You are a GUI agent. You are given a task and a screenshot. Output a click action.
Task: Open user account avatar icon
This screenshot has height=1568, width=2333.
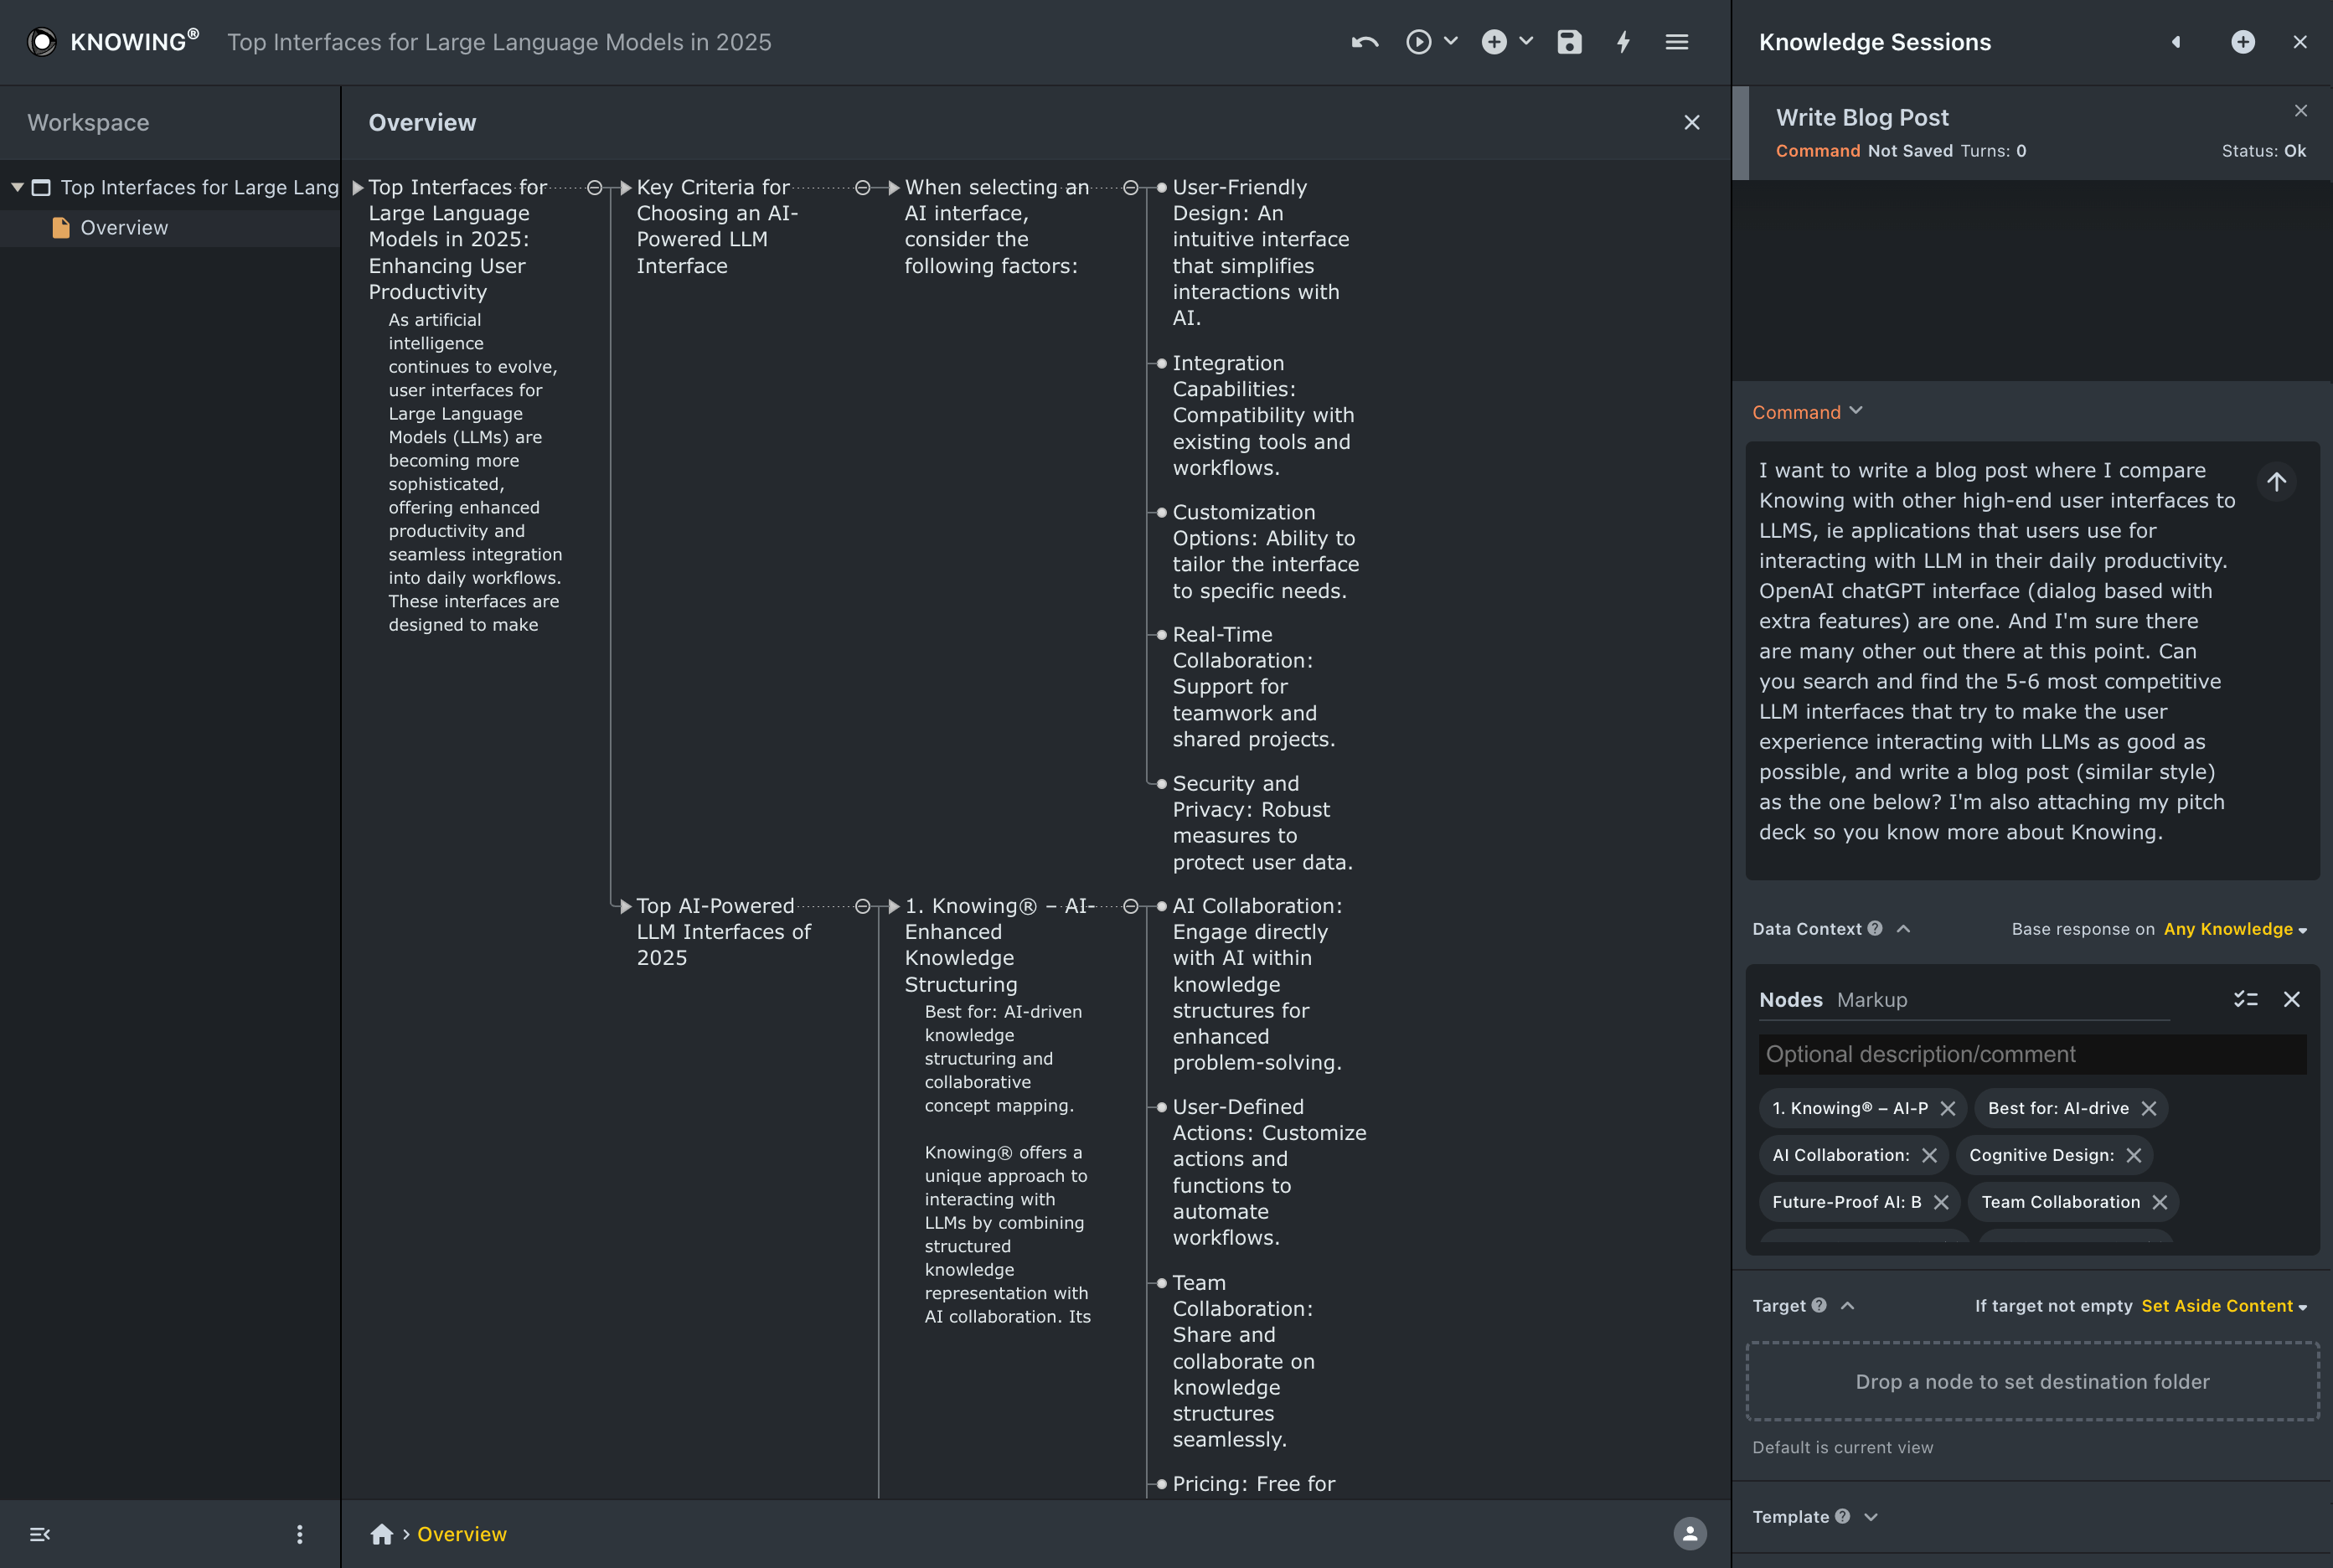[1689, 1534]
